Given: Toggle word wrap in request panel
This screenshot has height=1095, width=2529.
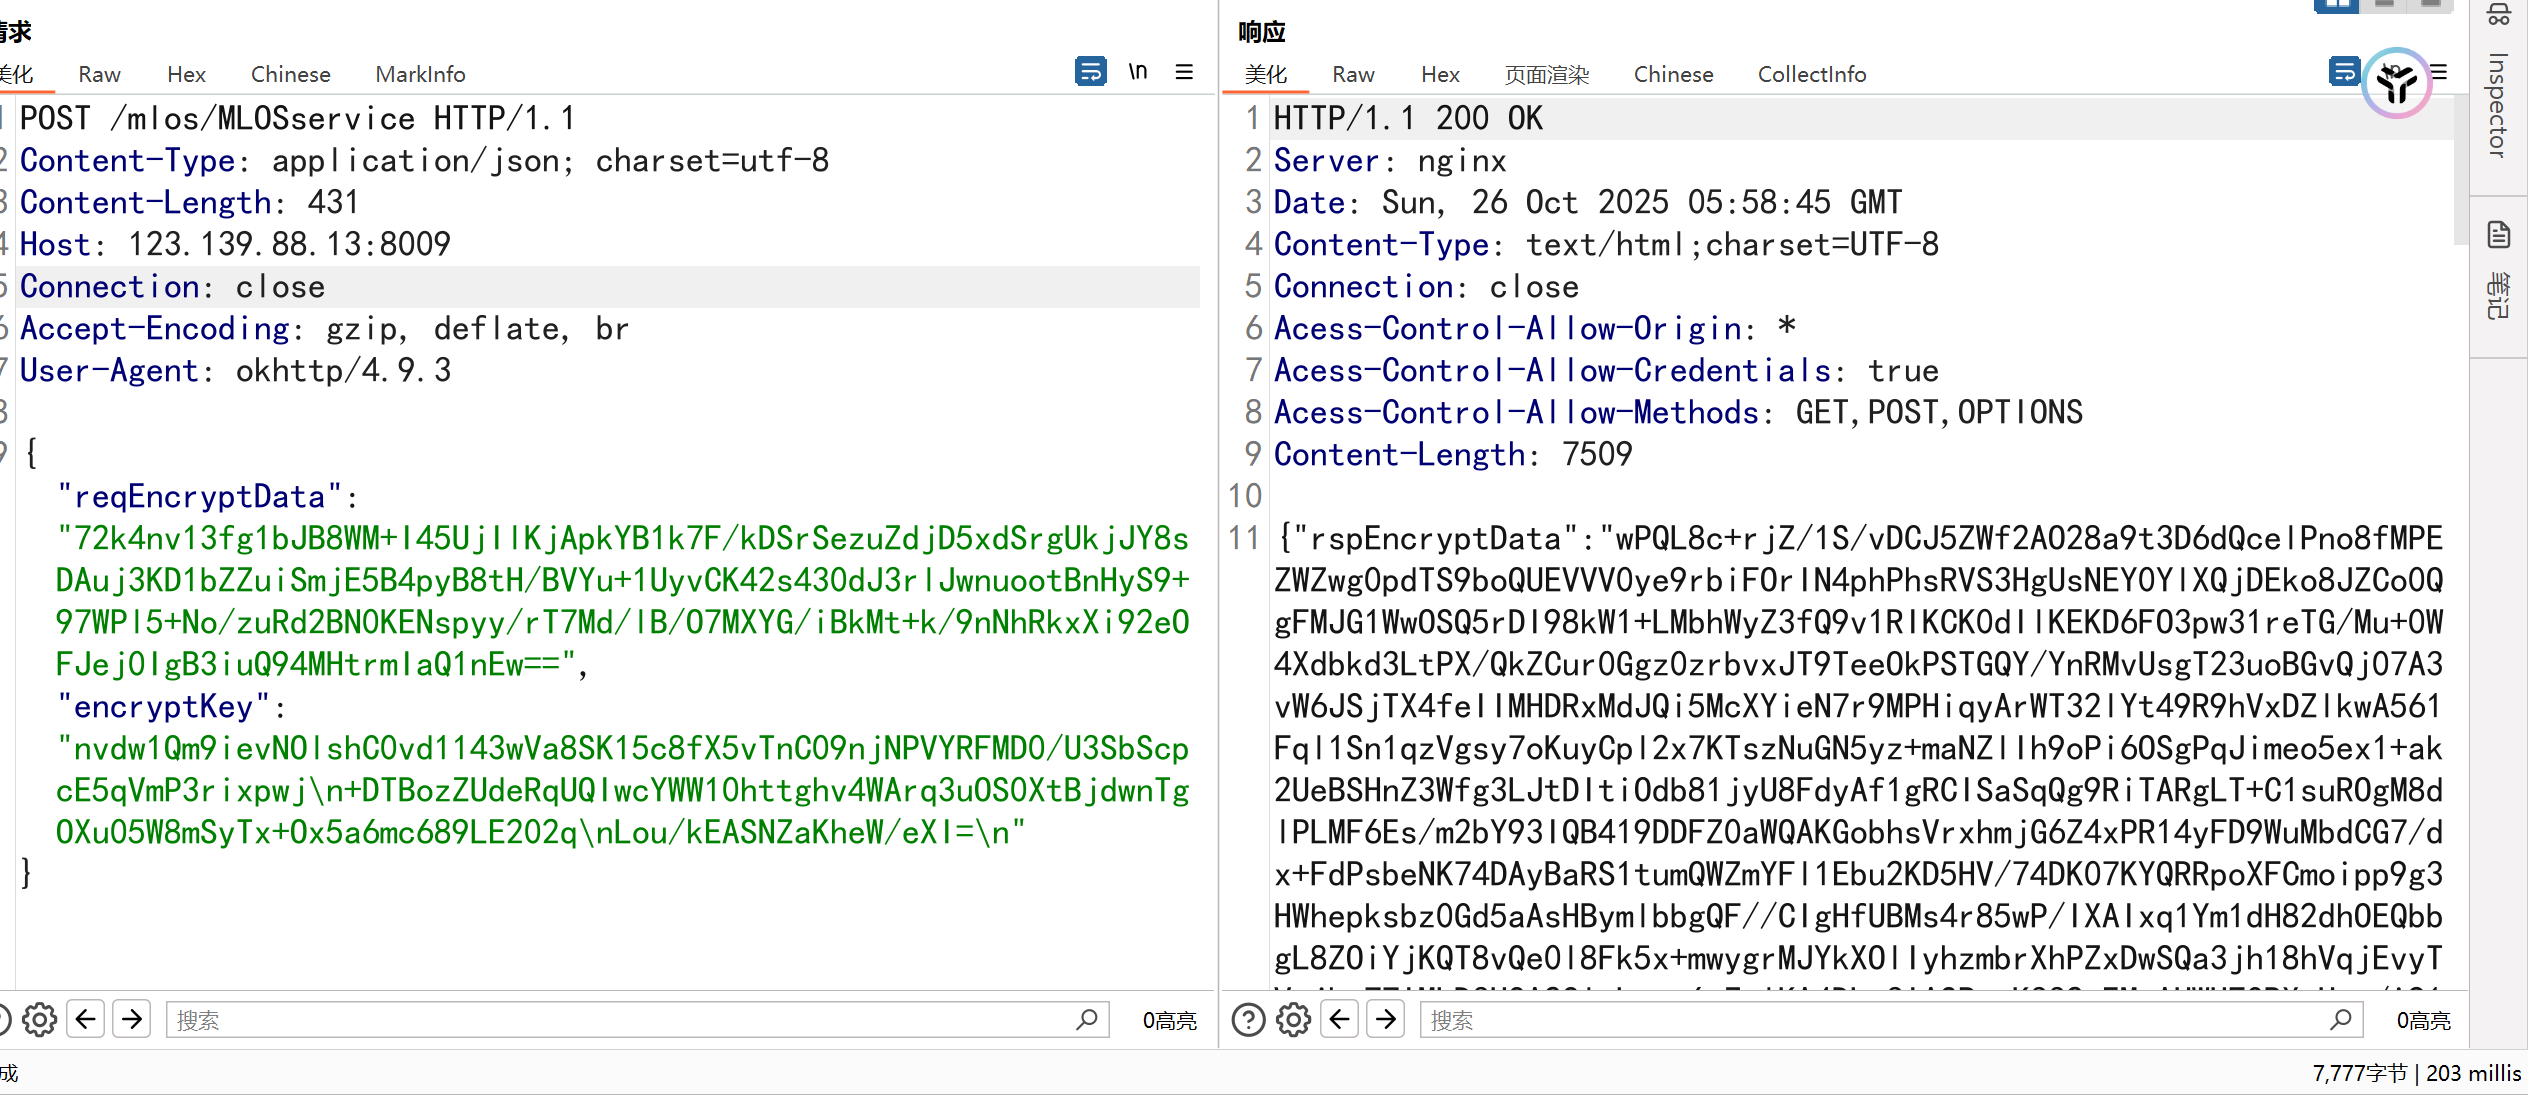Looking at the screenshot, I should (x=1090, y=72).
